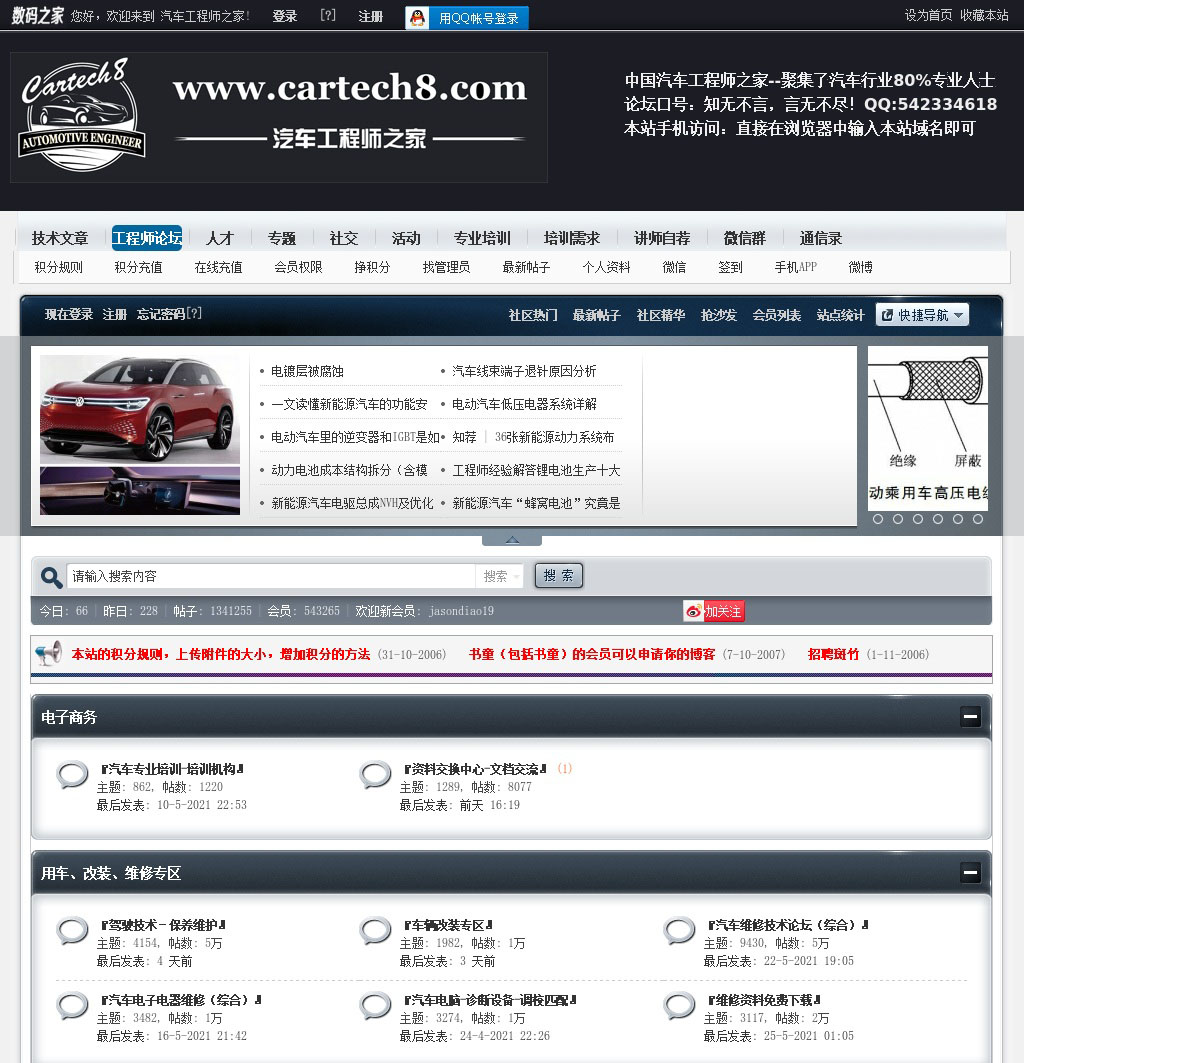Image resolution: width=1200 pixels, height=1063 pixels.
Task: Open 积分规则 submenu item
Action: click(59, 267)
